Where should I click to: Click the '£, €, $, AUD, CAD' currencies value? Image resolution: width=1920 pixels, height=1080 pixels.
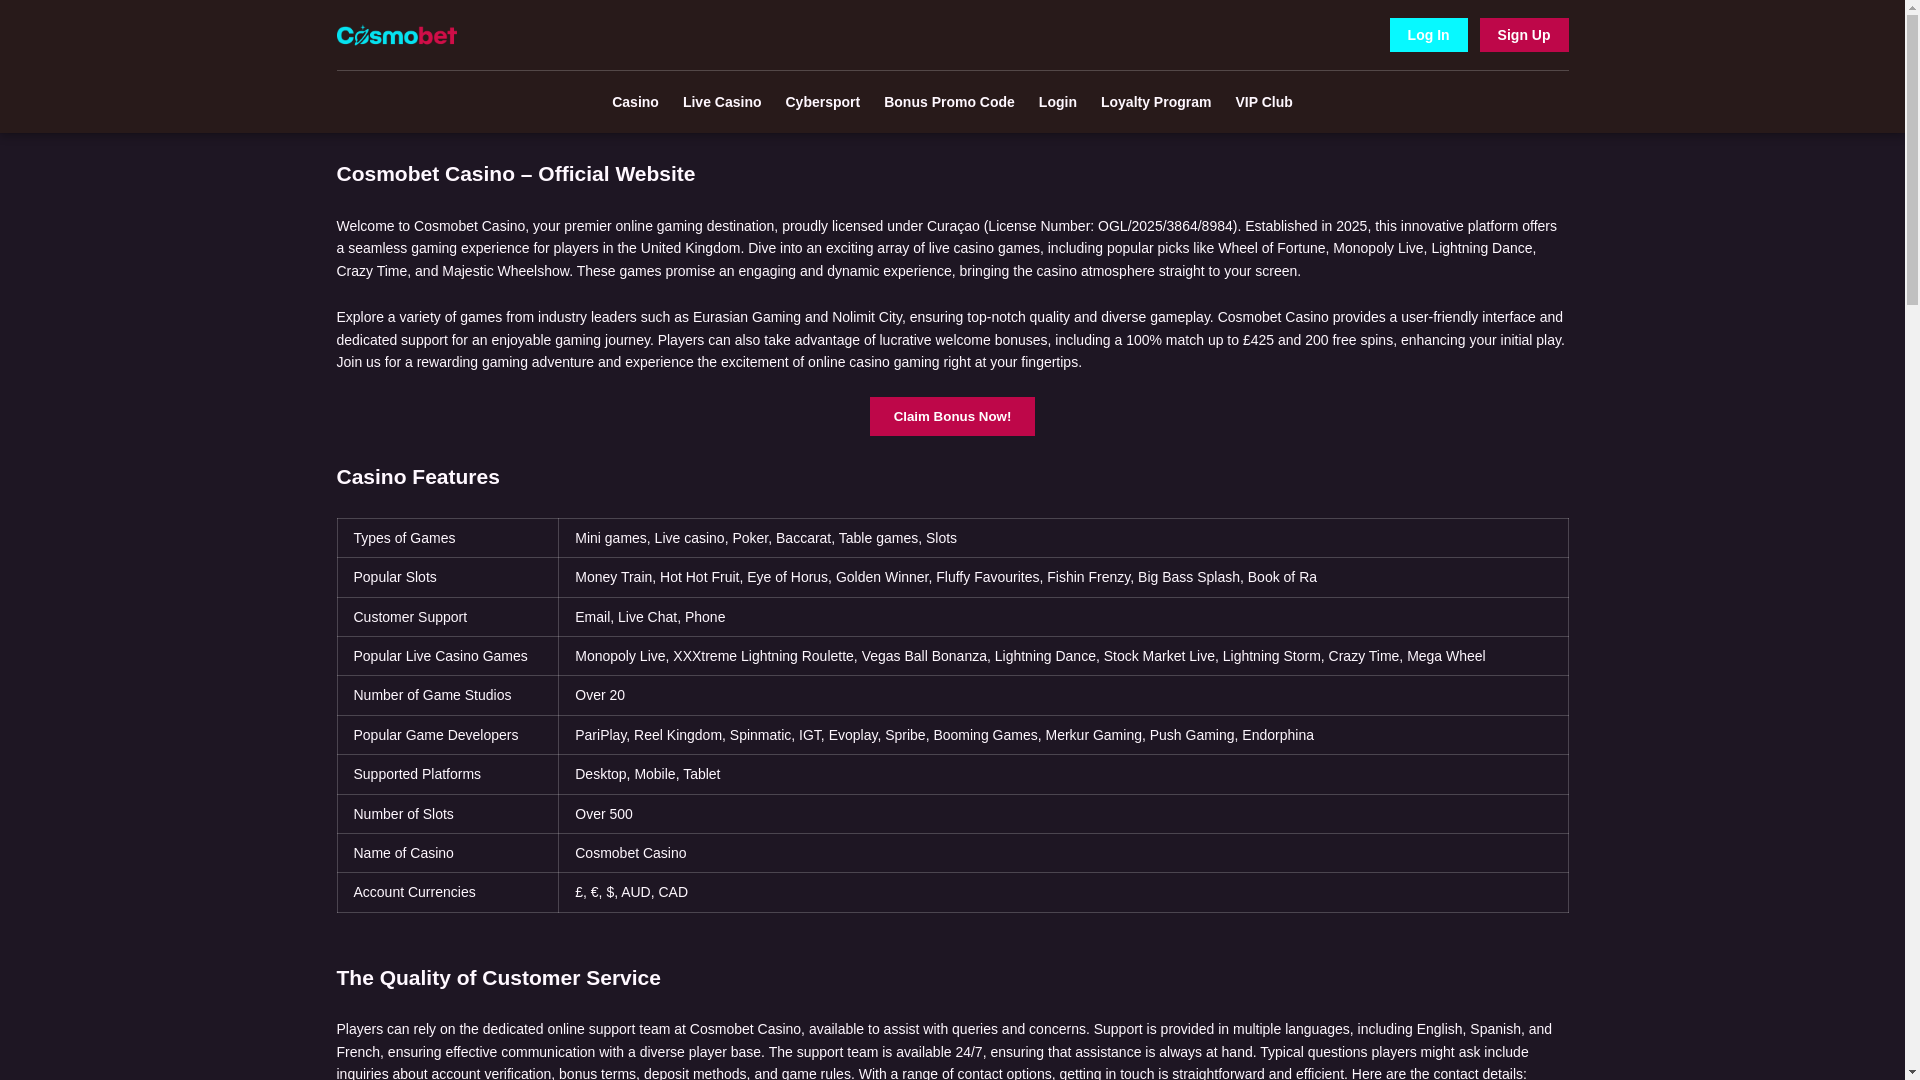pyautogui.click(x=1063, y=892)
